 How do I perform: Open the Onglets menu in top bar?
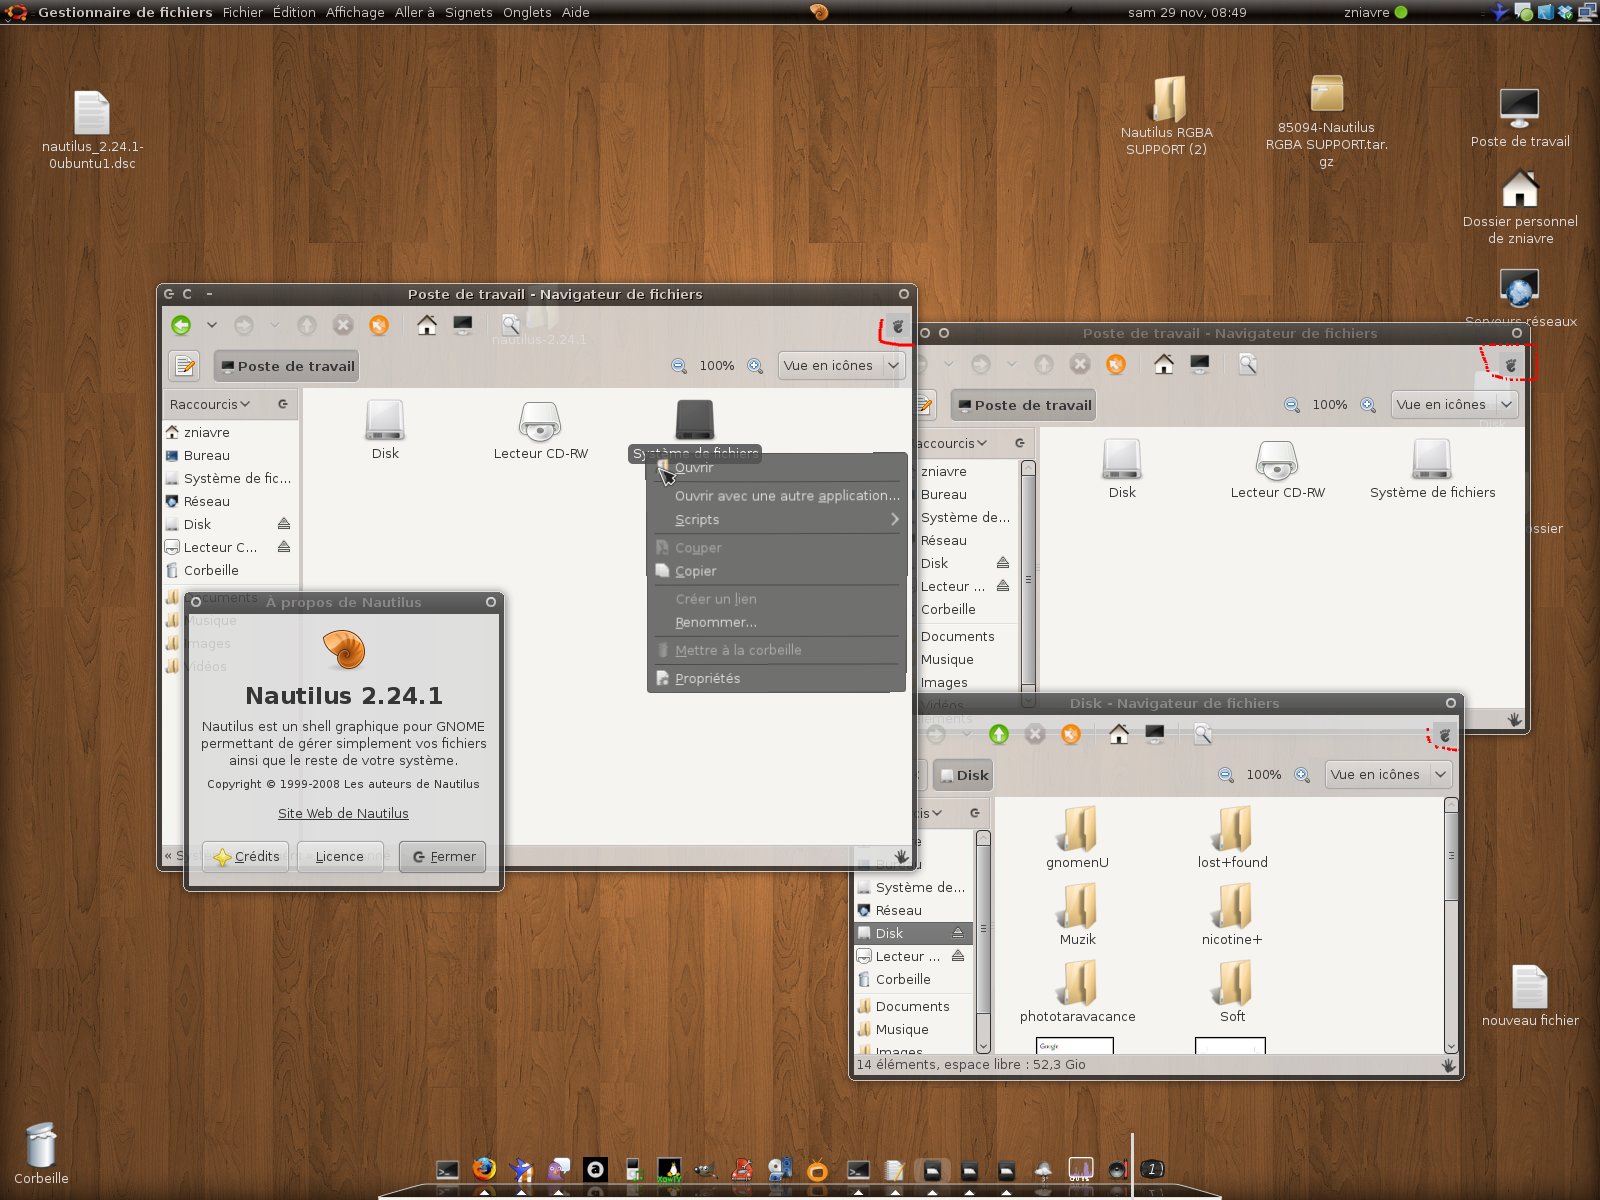pos(527,12)
